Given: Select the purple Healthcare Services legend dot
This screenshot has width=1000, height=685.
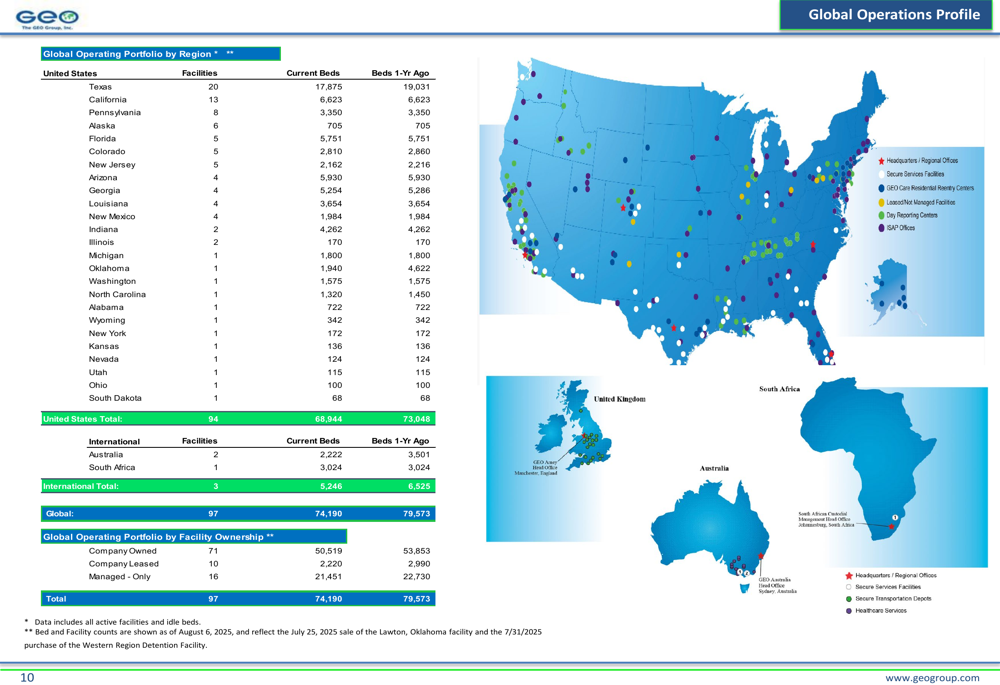Looking at the screenshot, I should 849,611.
